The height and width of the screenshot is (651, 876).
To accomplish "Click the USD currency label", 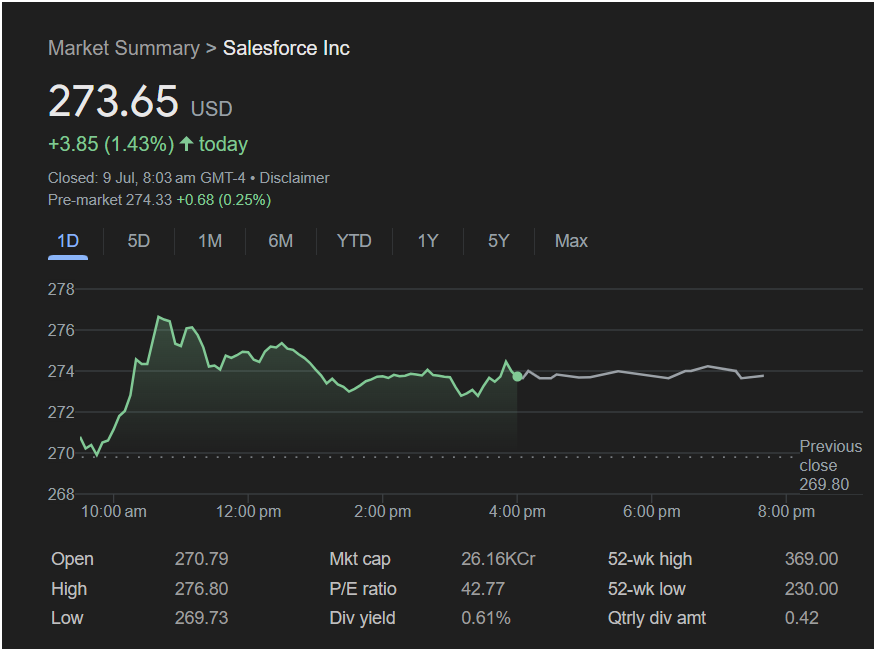I will 212,108.
